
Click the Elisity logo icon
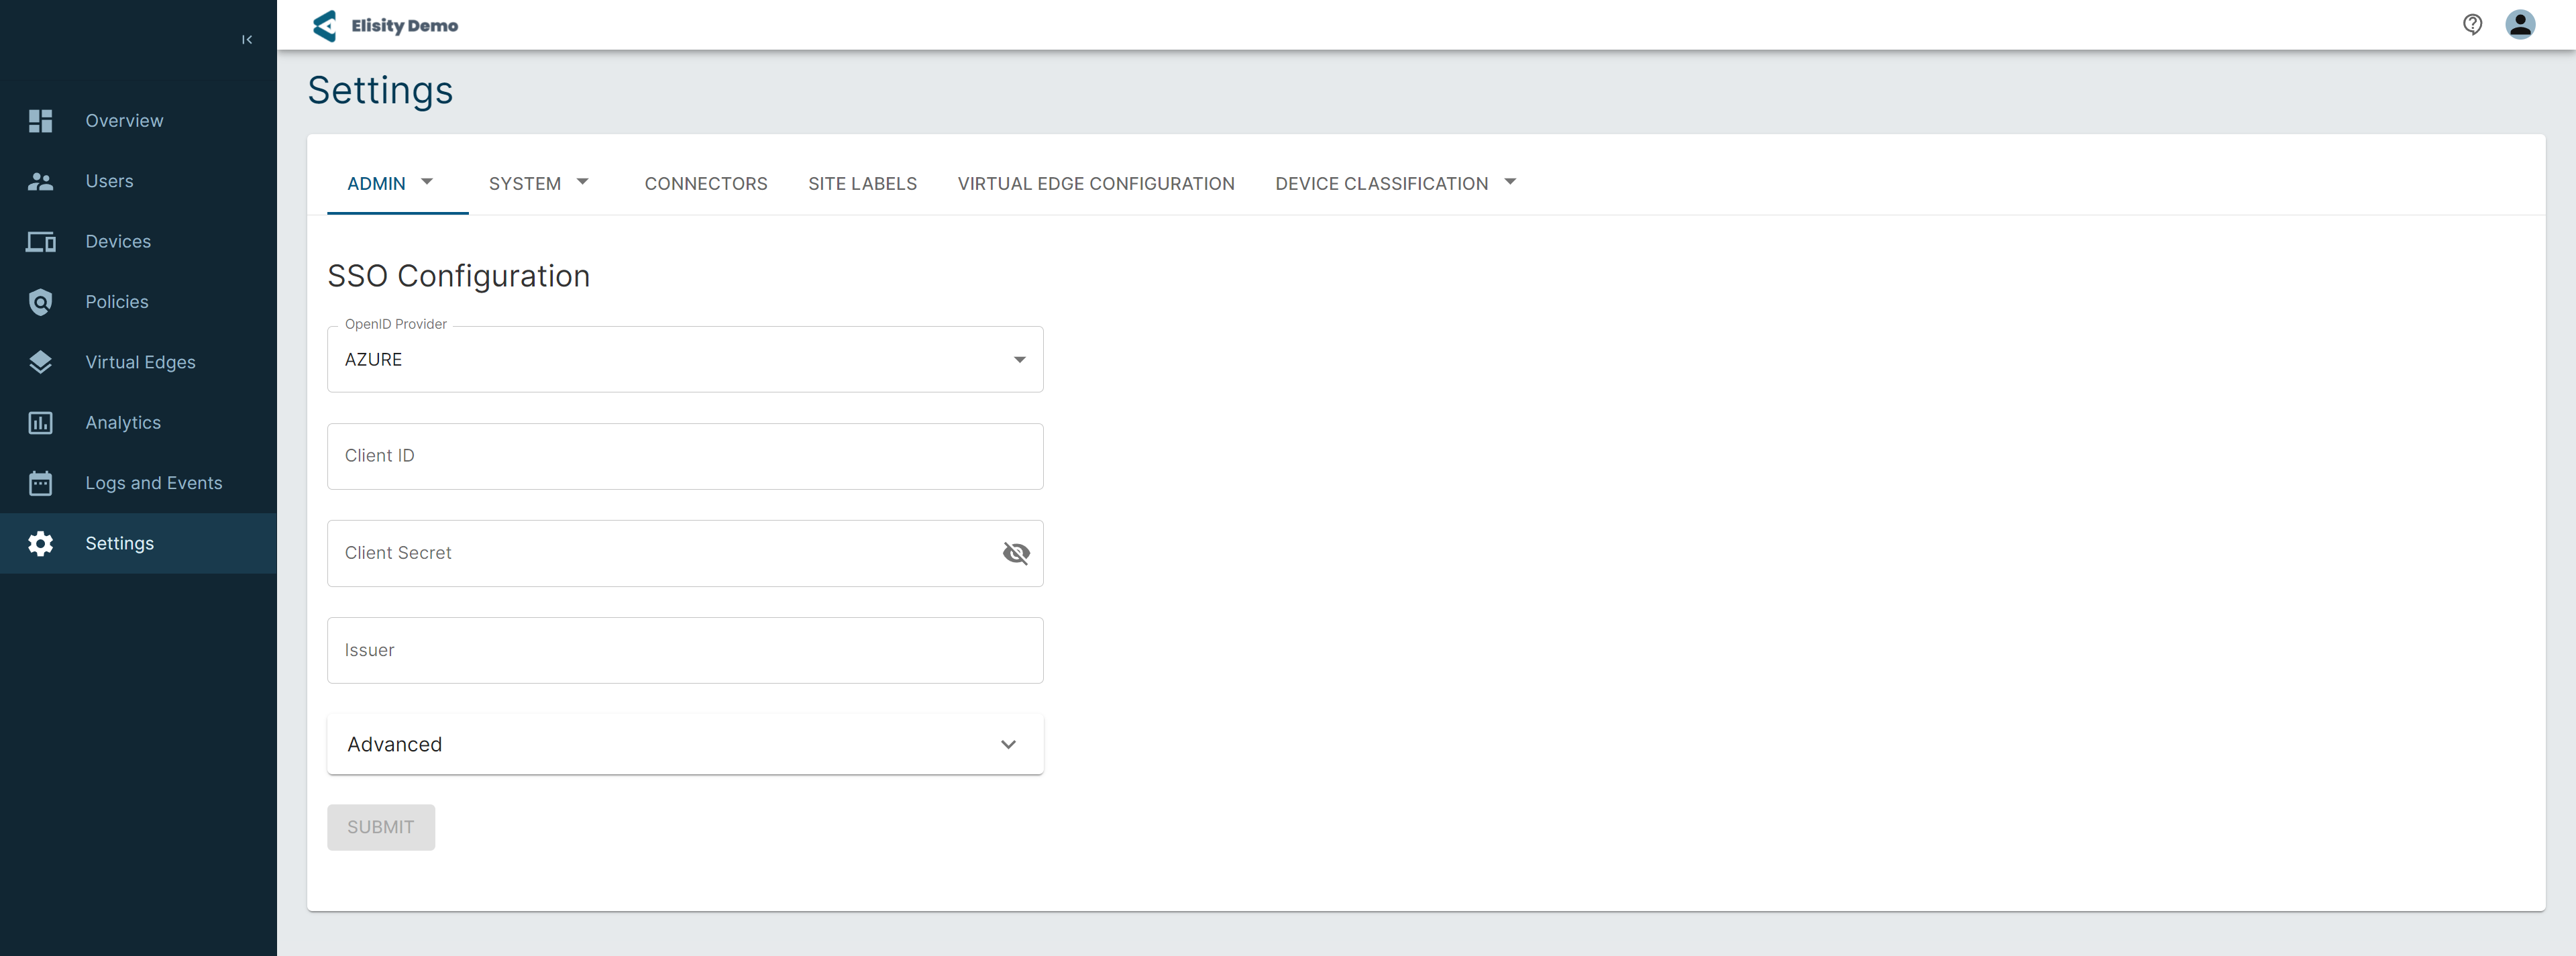click(325, 25)
